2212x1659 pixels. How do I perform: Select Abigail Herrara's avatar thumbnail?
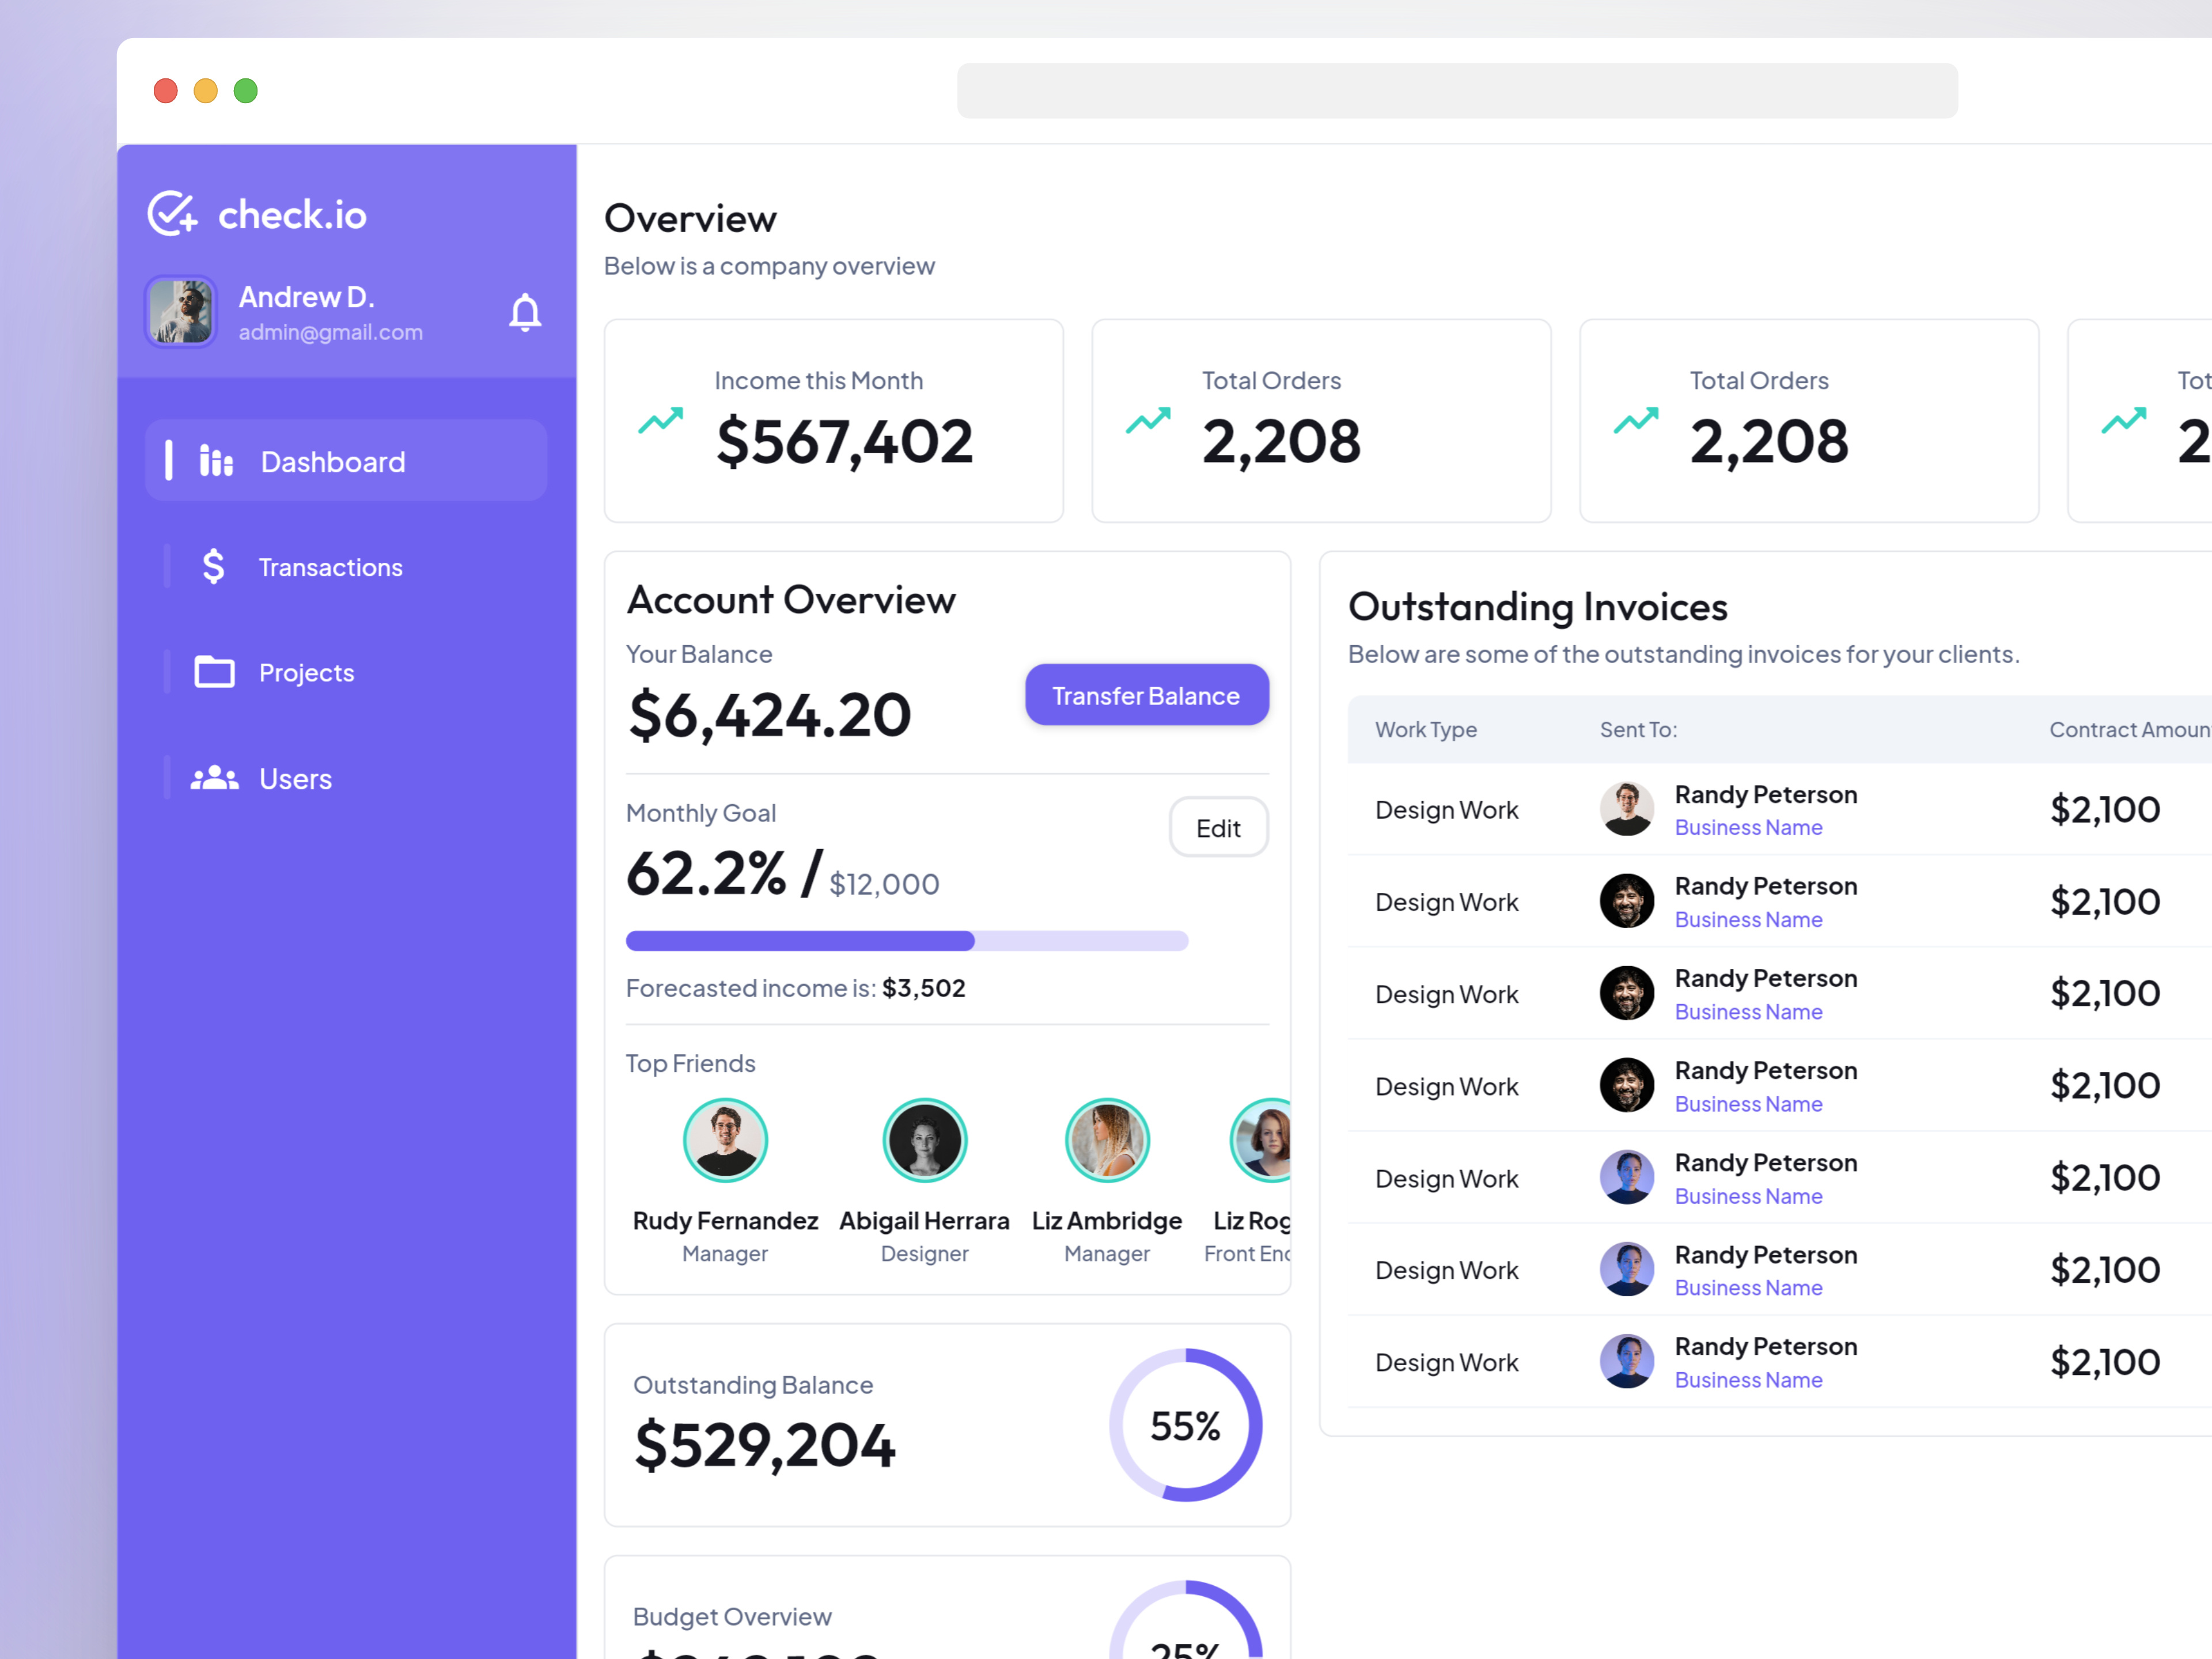point(924,1139)
